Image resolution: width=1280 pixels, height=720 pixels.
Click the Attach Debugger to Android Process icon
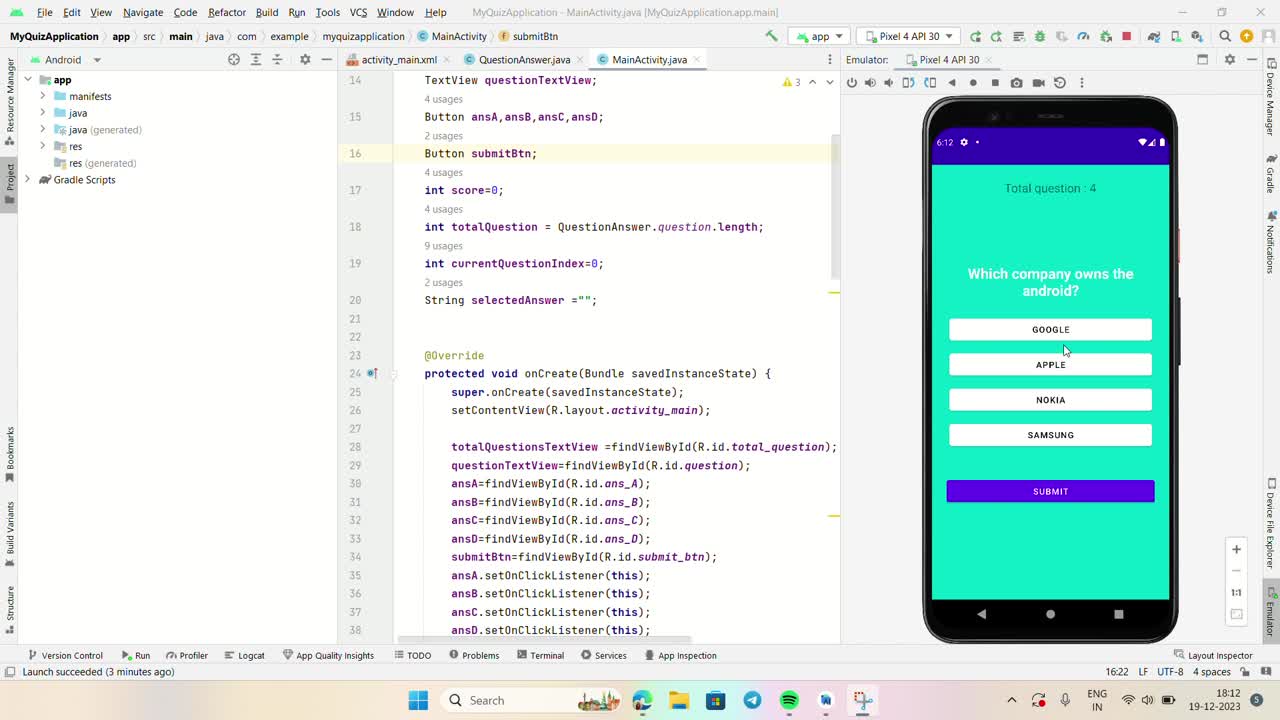click(1105, 36)
